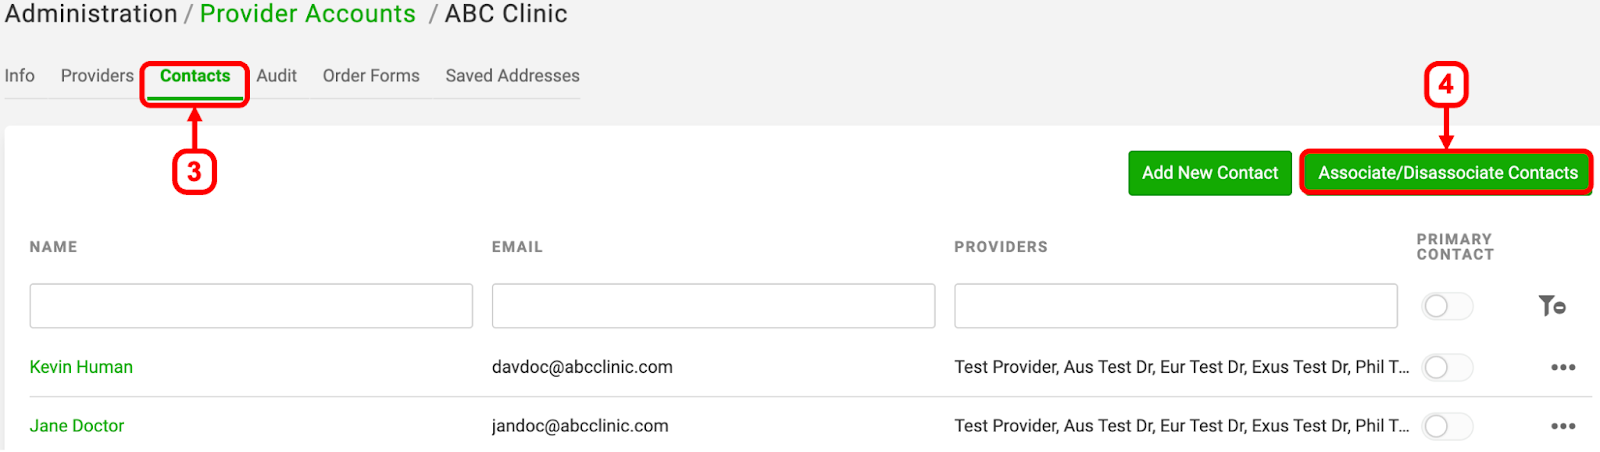Open the three-dot menu for Kevin Human
1600x452 pixels.
point(1563,367)
